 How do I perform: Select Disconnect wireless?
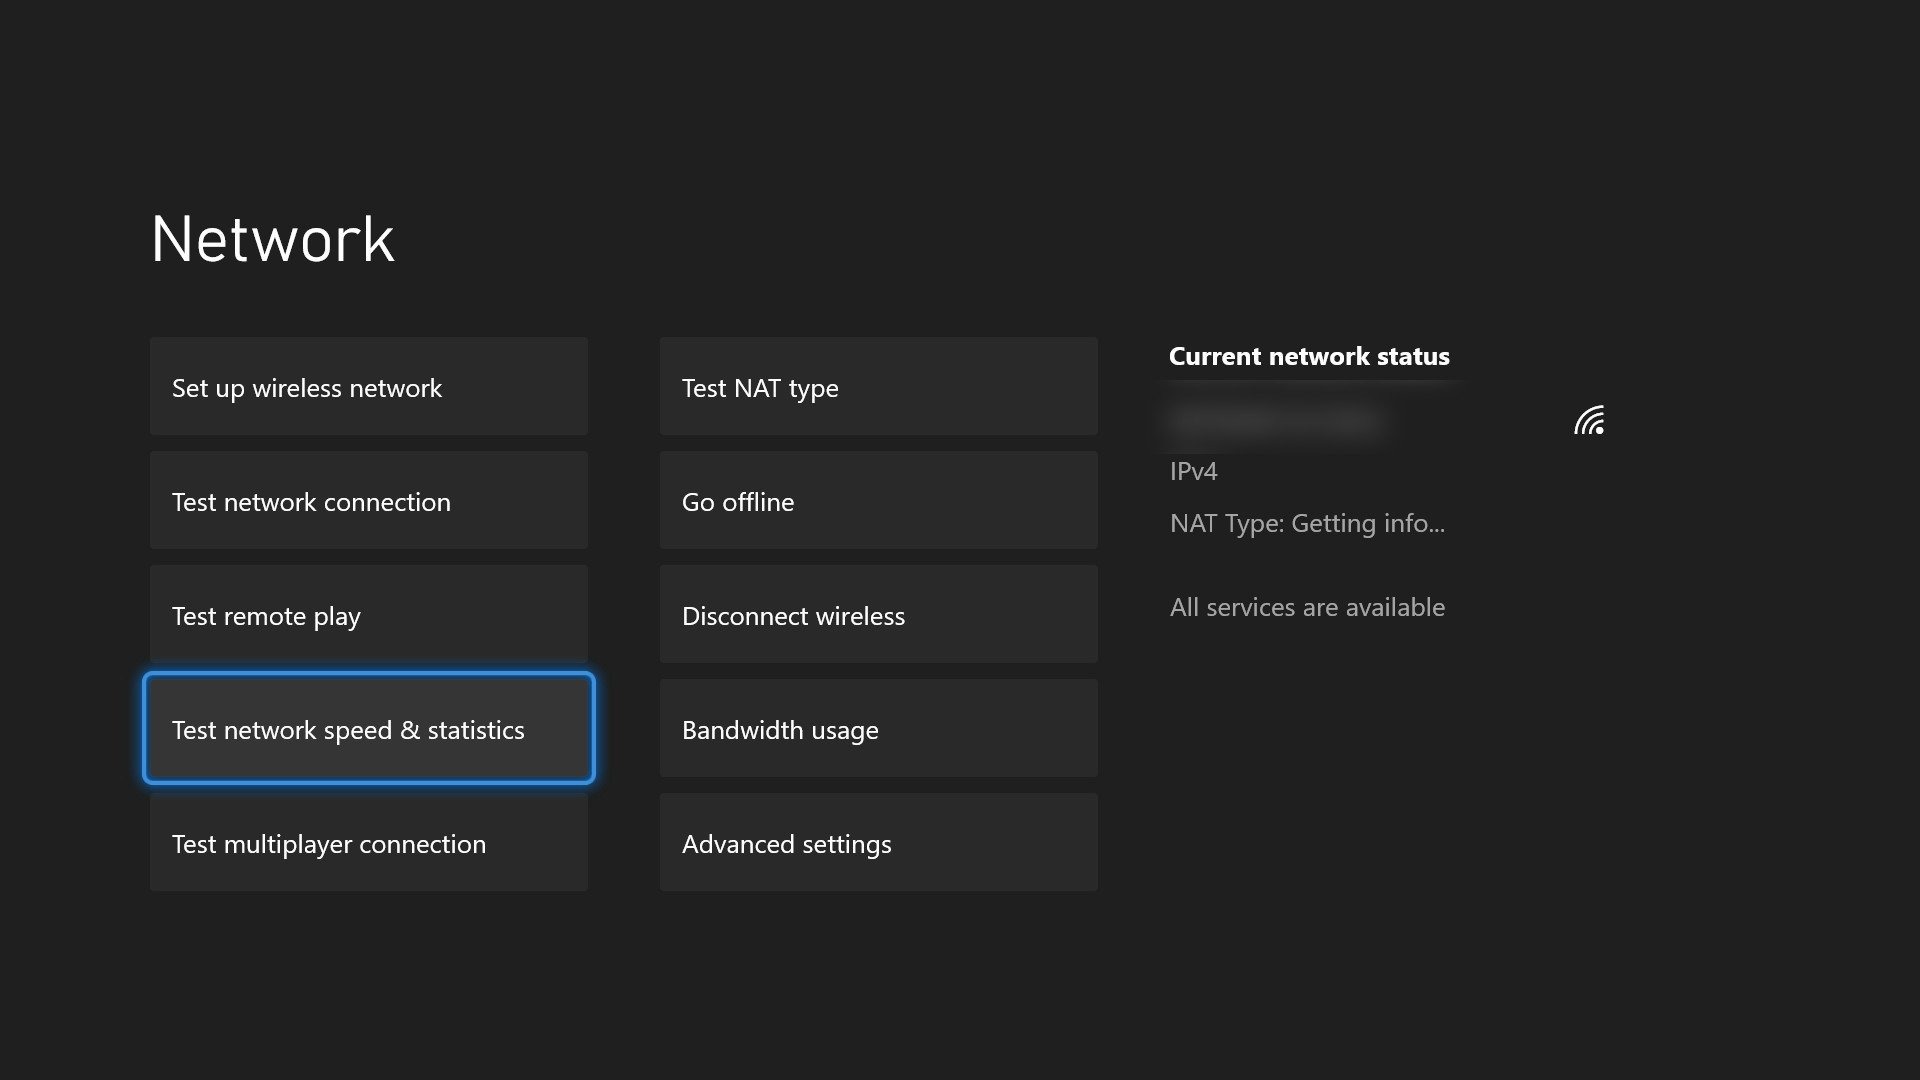click(878, 615)
